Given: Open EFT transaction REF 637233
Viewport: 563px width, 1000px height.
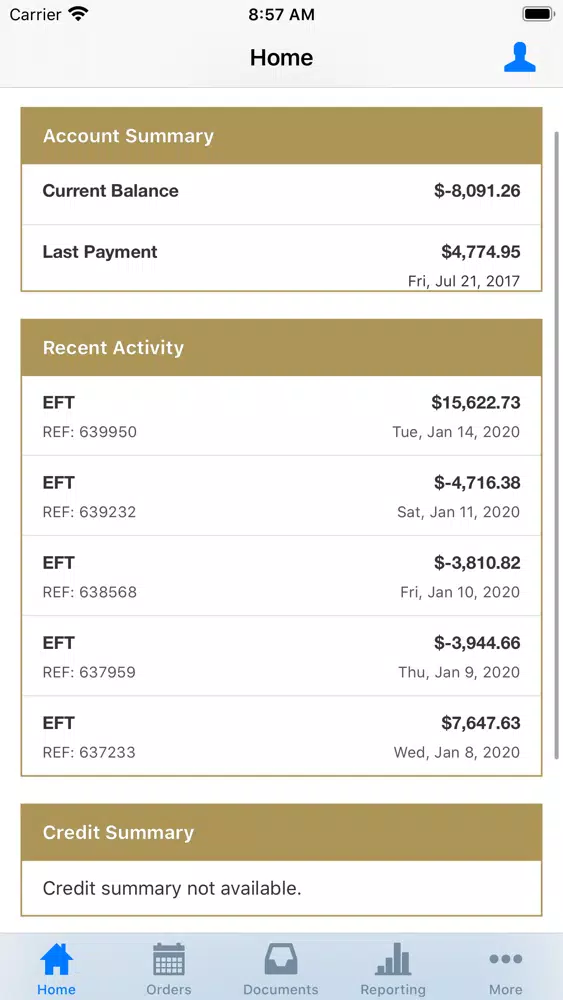Looking at the screenshot, I should [x=281, y=735].
